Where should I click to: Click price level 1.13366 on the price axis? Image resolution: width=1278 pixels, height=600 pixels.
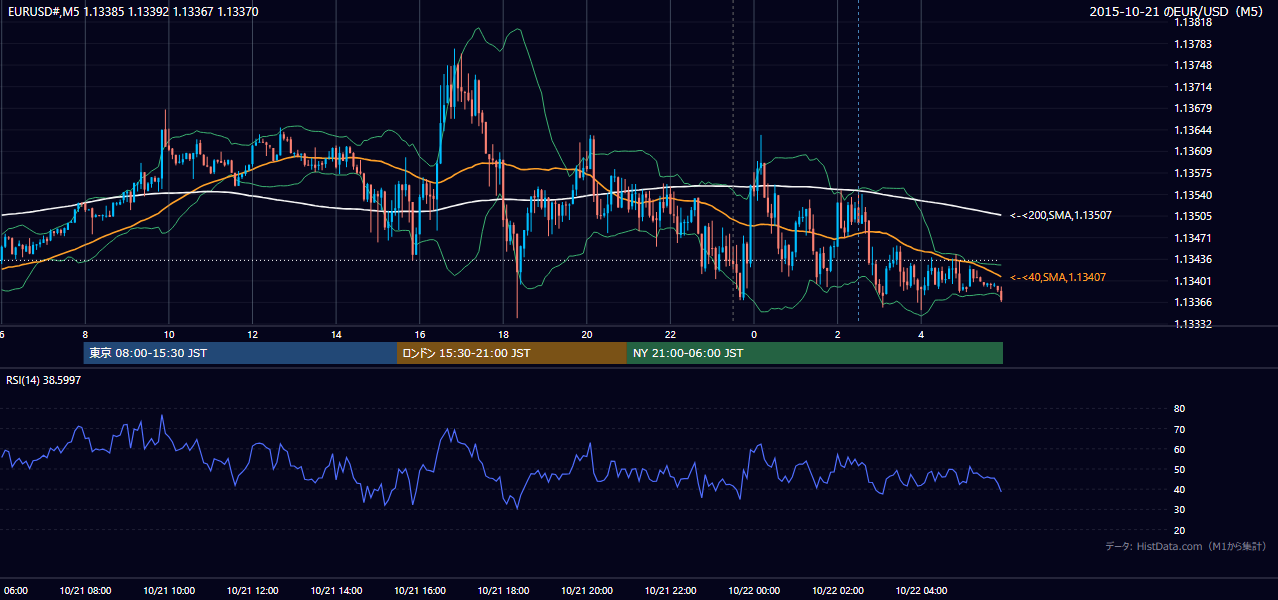tap(1193, 302)
